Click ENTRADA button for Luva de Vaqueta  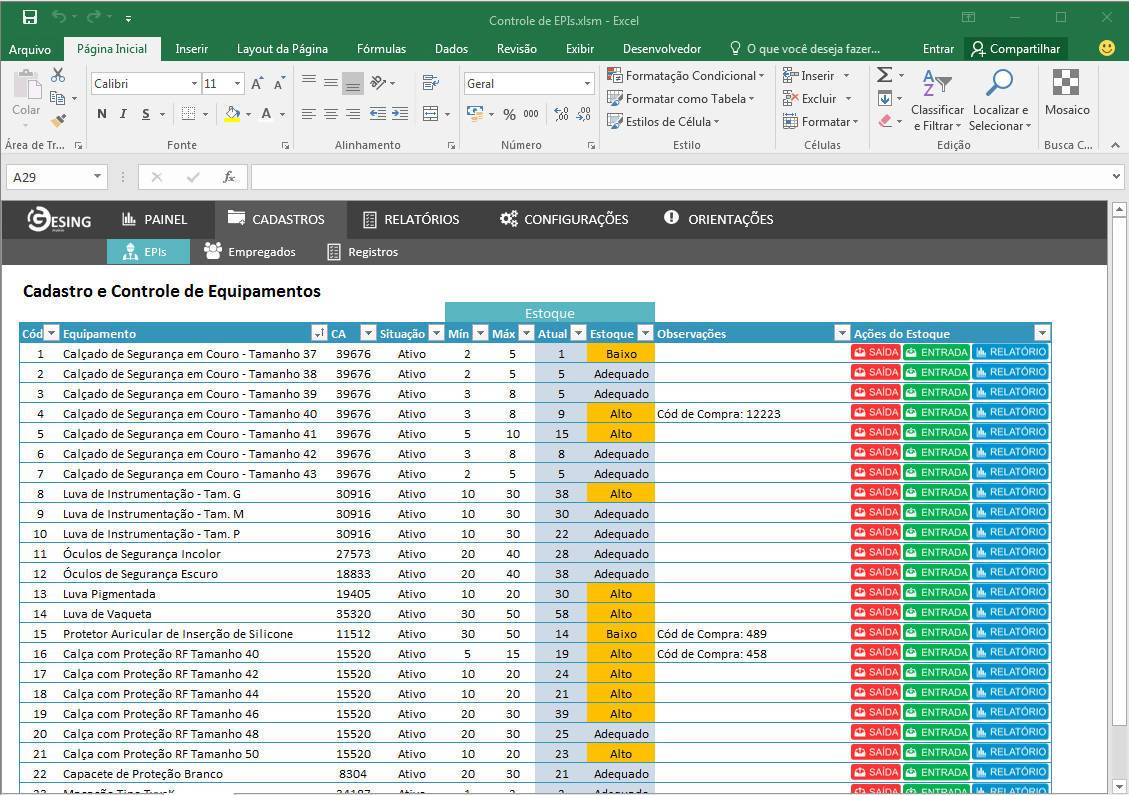(936, 612)
